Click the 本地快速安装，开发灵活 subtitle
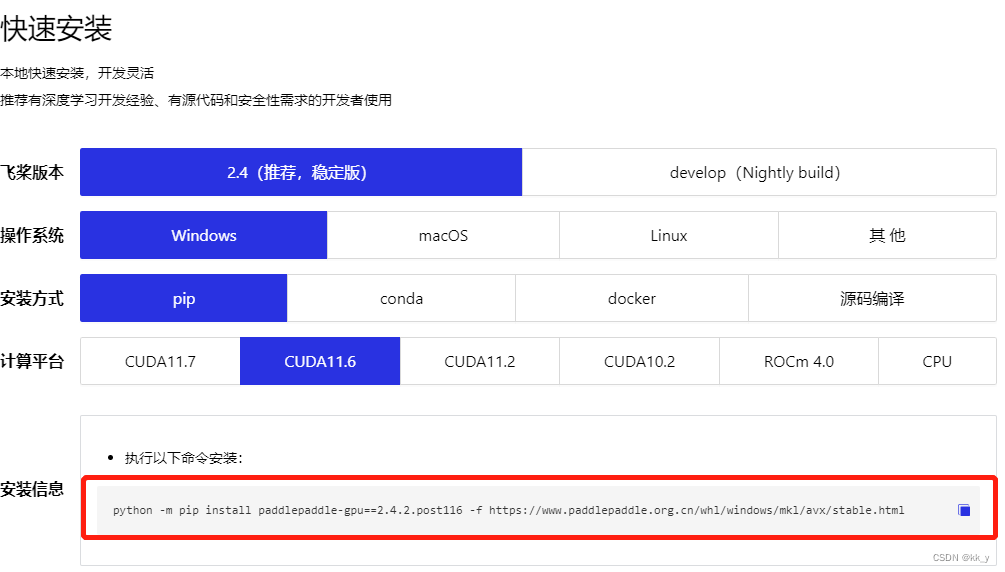Viewport: 1005px width, 572px height. [x=77, y=73]
